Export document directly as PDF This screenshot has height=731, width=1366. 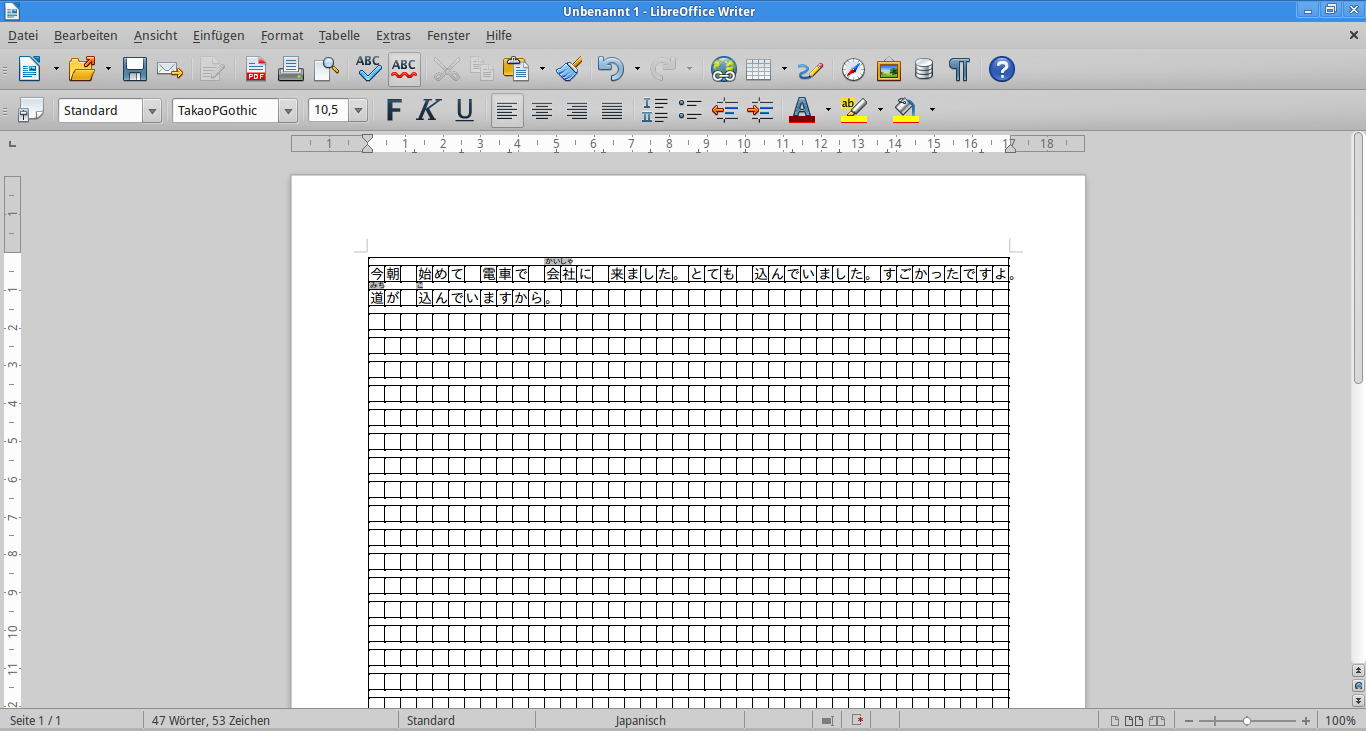pos(256,69)
